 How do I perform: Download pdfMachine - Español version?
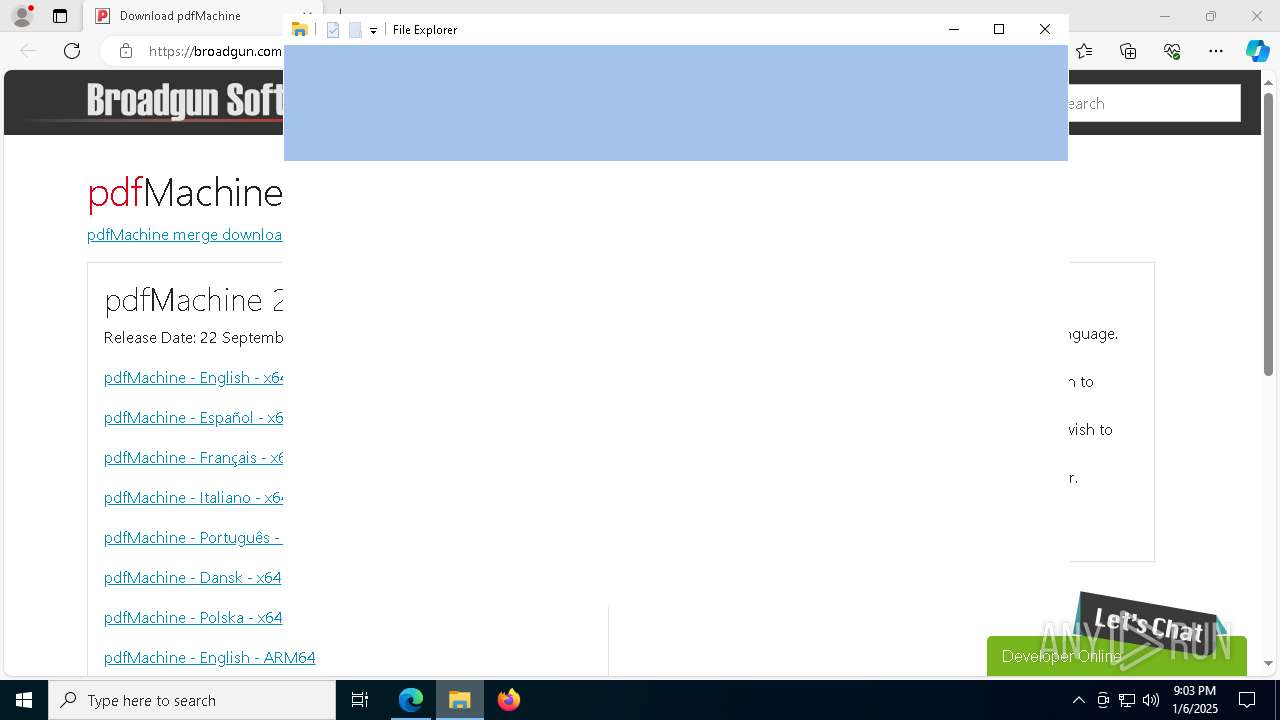(193, 418)
